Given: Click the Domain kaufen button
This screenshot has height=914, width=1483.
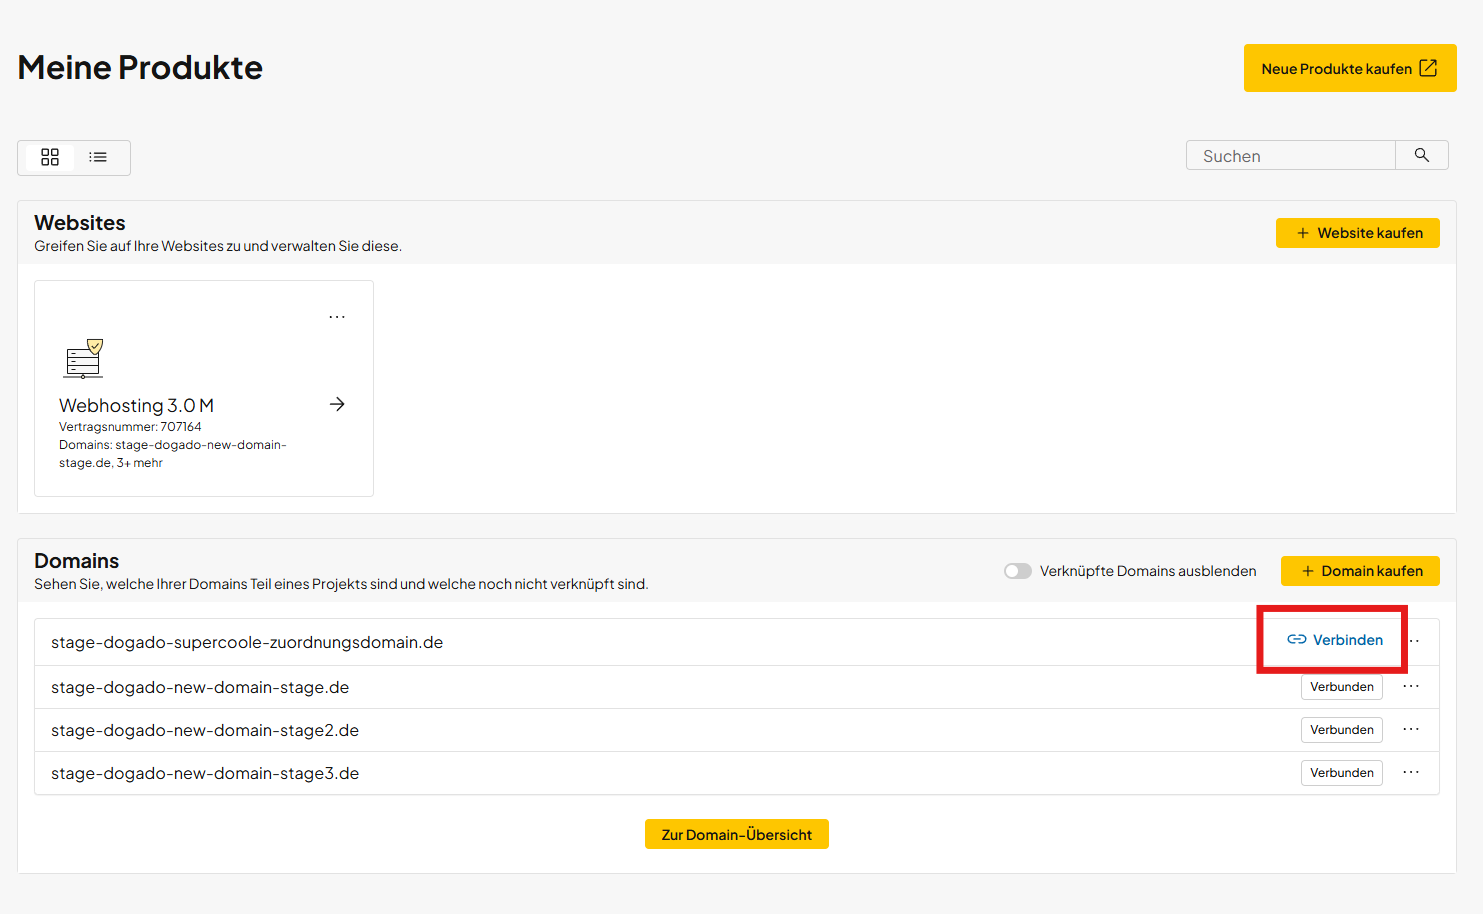Looking at the screenshot, I should pos(1359,571).
